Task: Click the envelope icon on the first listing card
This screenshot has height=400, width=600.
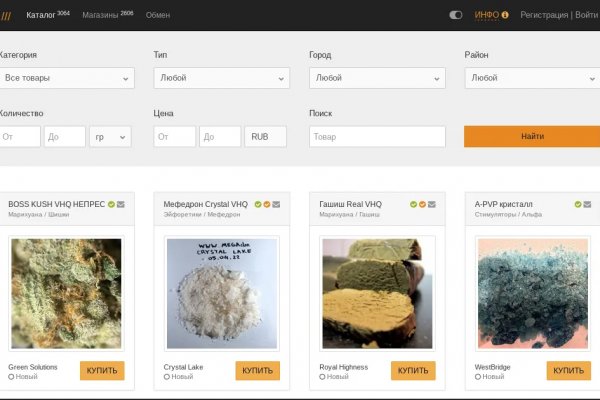Action: pyautogui.click(x=121, y=204)
